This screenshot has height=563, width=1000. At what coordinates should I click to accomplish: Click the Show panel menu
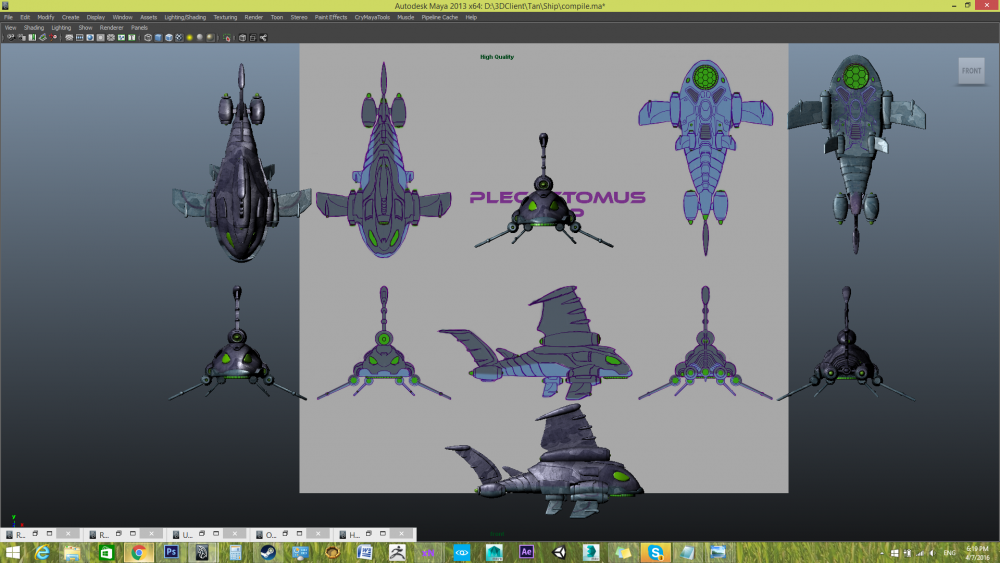point(85,28)
